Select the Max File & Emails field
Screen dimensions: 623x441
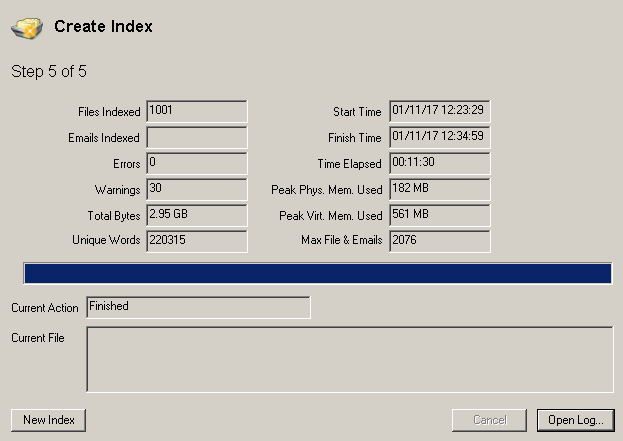tap(439, 241)
